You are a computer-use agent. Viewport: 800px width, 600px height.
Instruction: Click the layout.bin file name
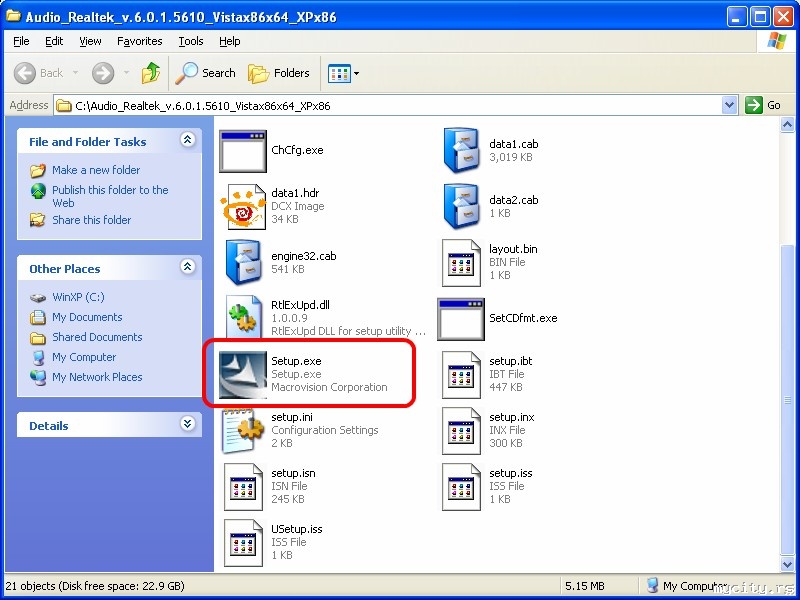click(x=513, y=249)
